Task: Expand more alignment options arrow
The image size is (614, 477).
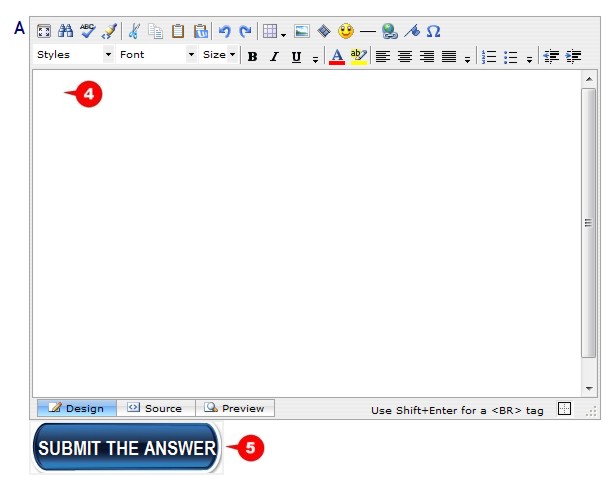Action: click(467, 60)
